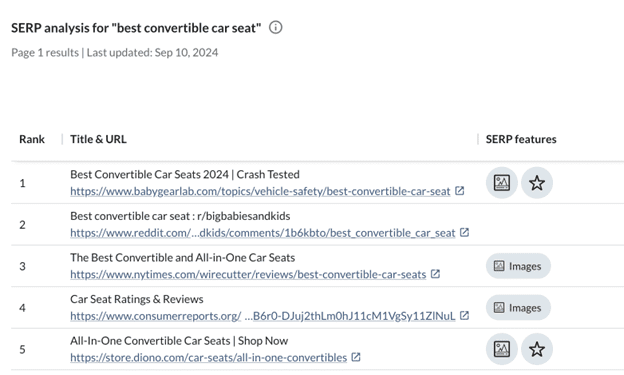
Task: Open the nytimes.com wirecutter reviews link
Action: (x=248, y=274)
